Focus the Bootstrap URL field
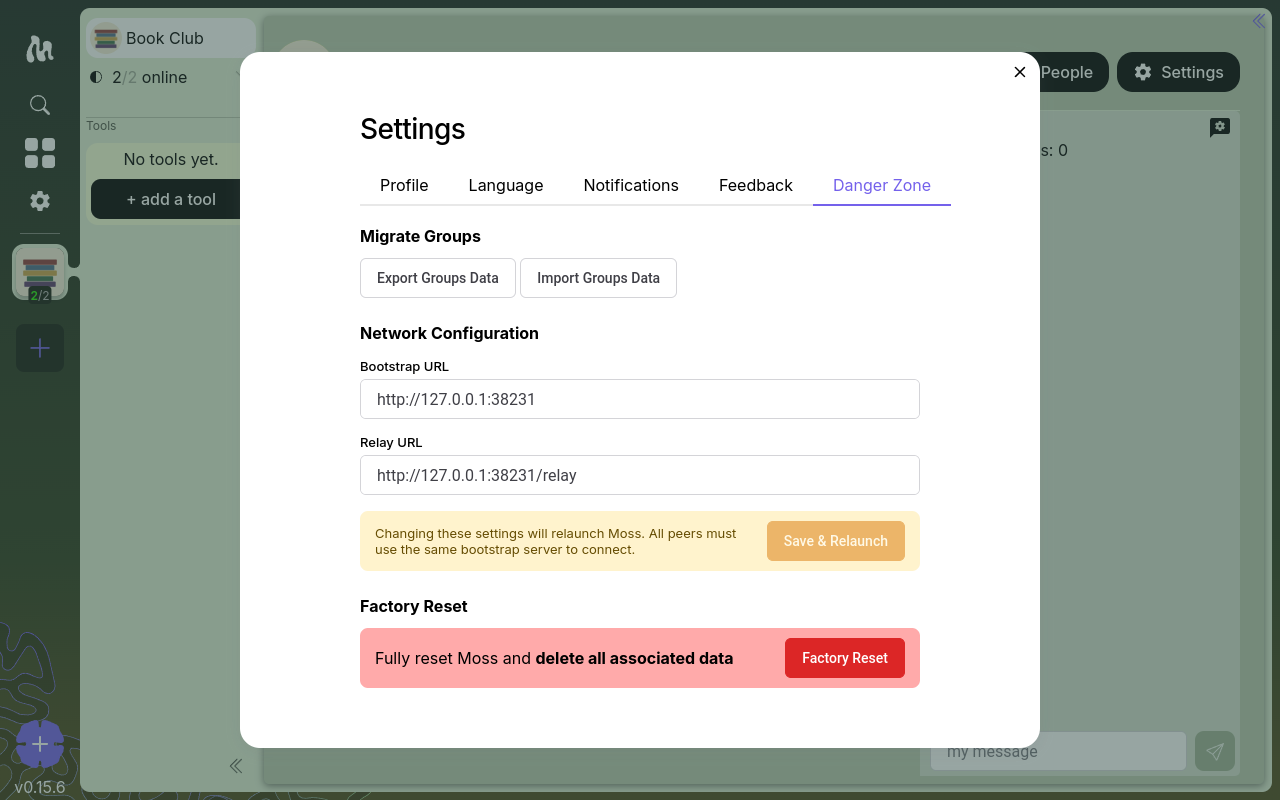The image size is (1280, 800). [x=640, y=399]
